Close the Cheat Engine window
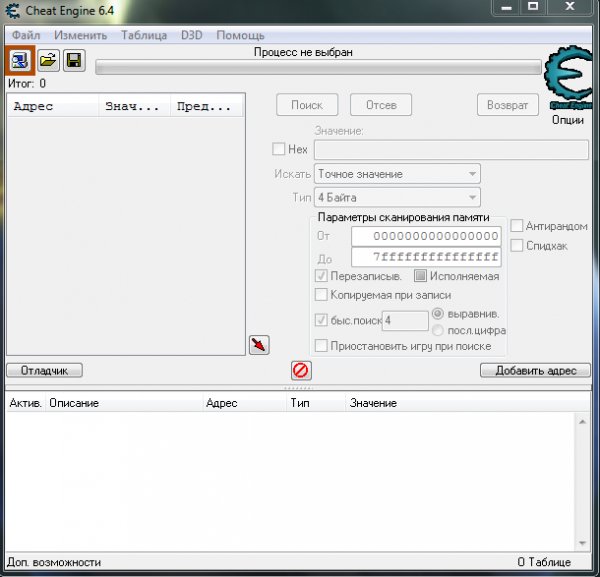This screenshot has width=600, height=577. [x=570, y=7]
